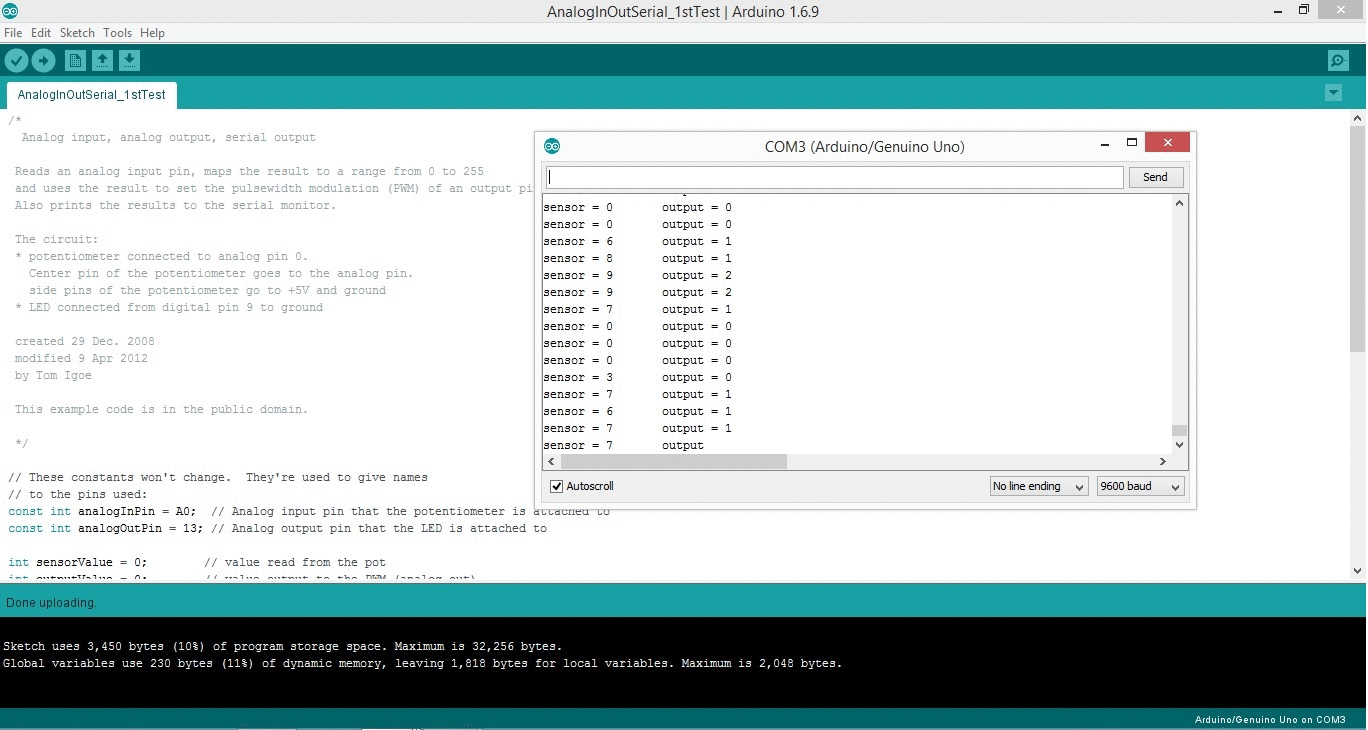The height and width of the screenshot is (730, 1368).
Task: Close the COM3 serial monitor window
Action: coord(1167,142)
